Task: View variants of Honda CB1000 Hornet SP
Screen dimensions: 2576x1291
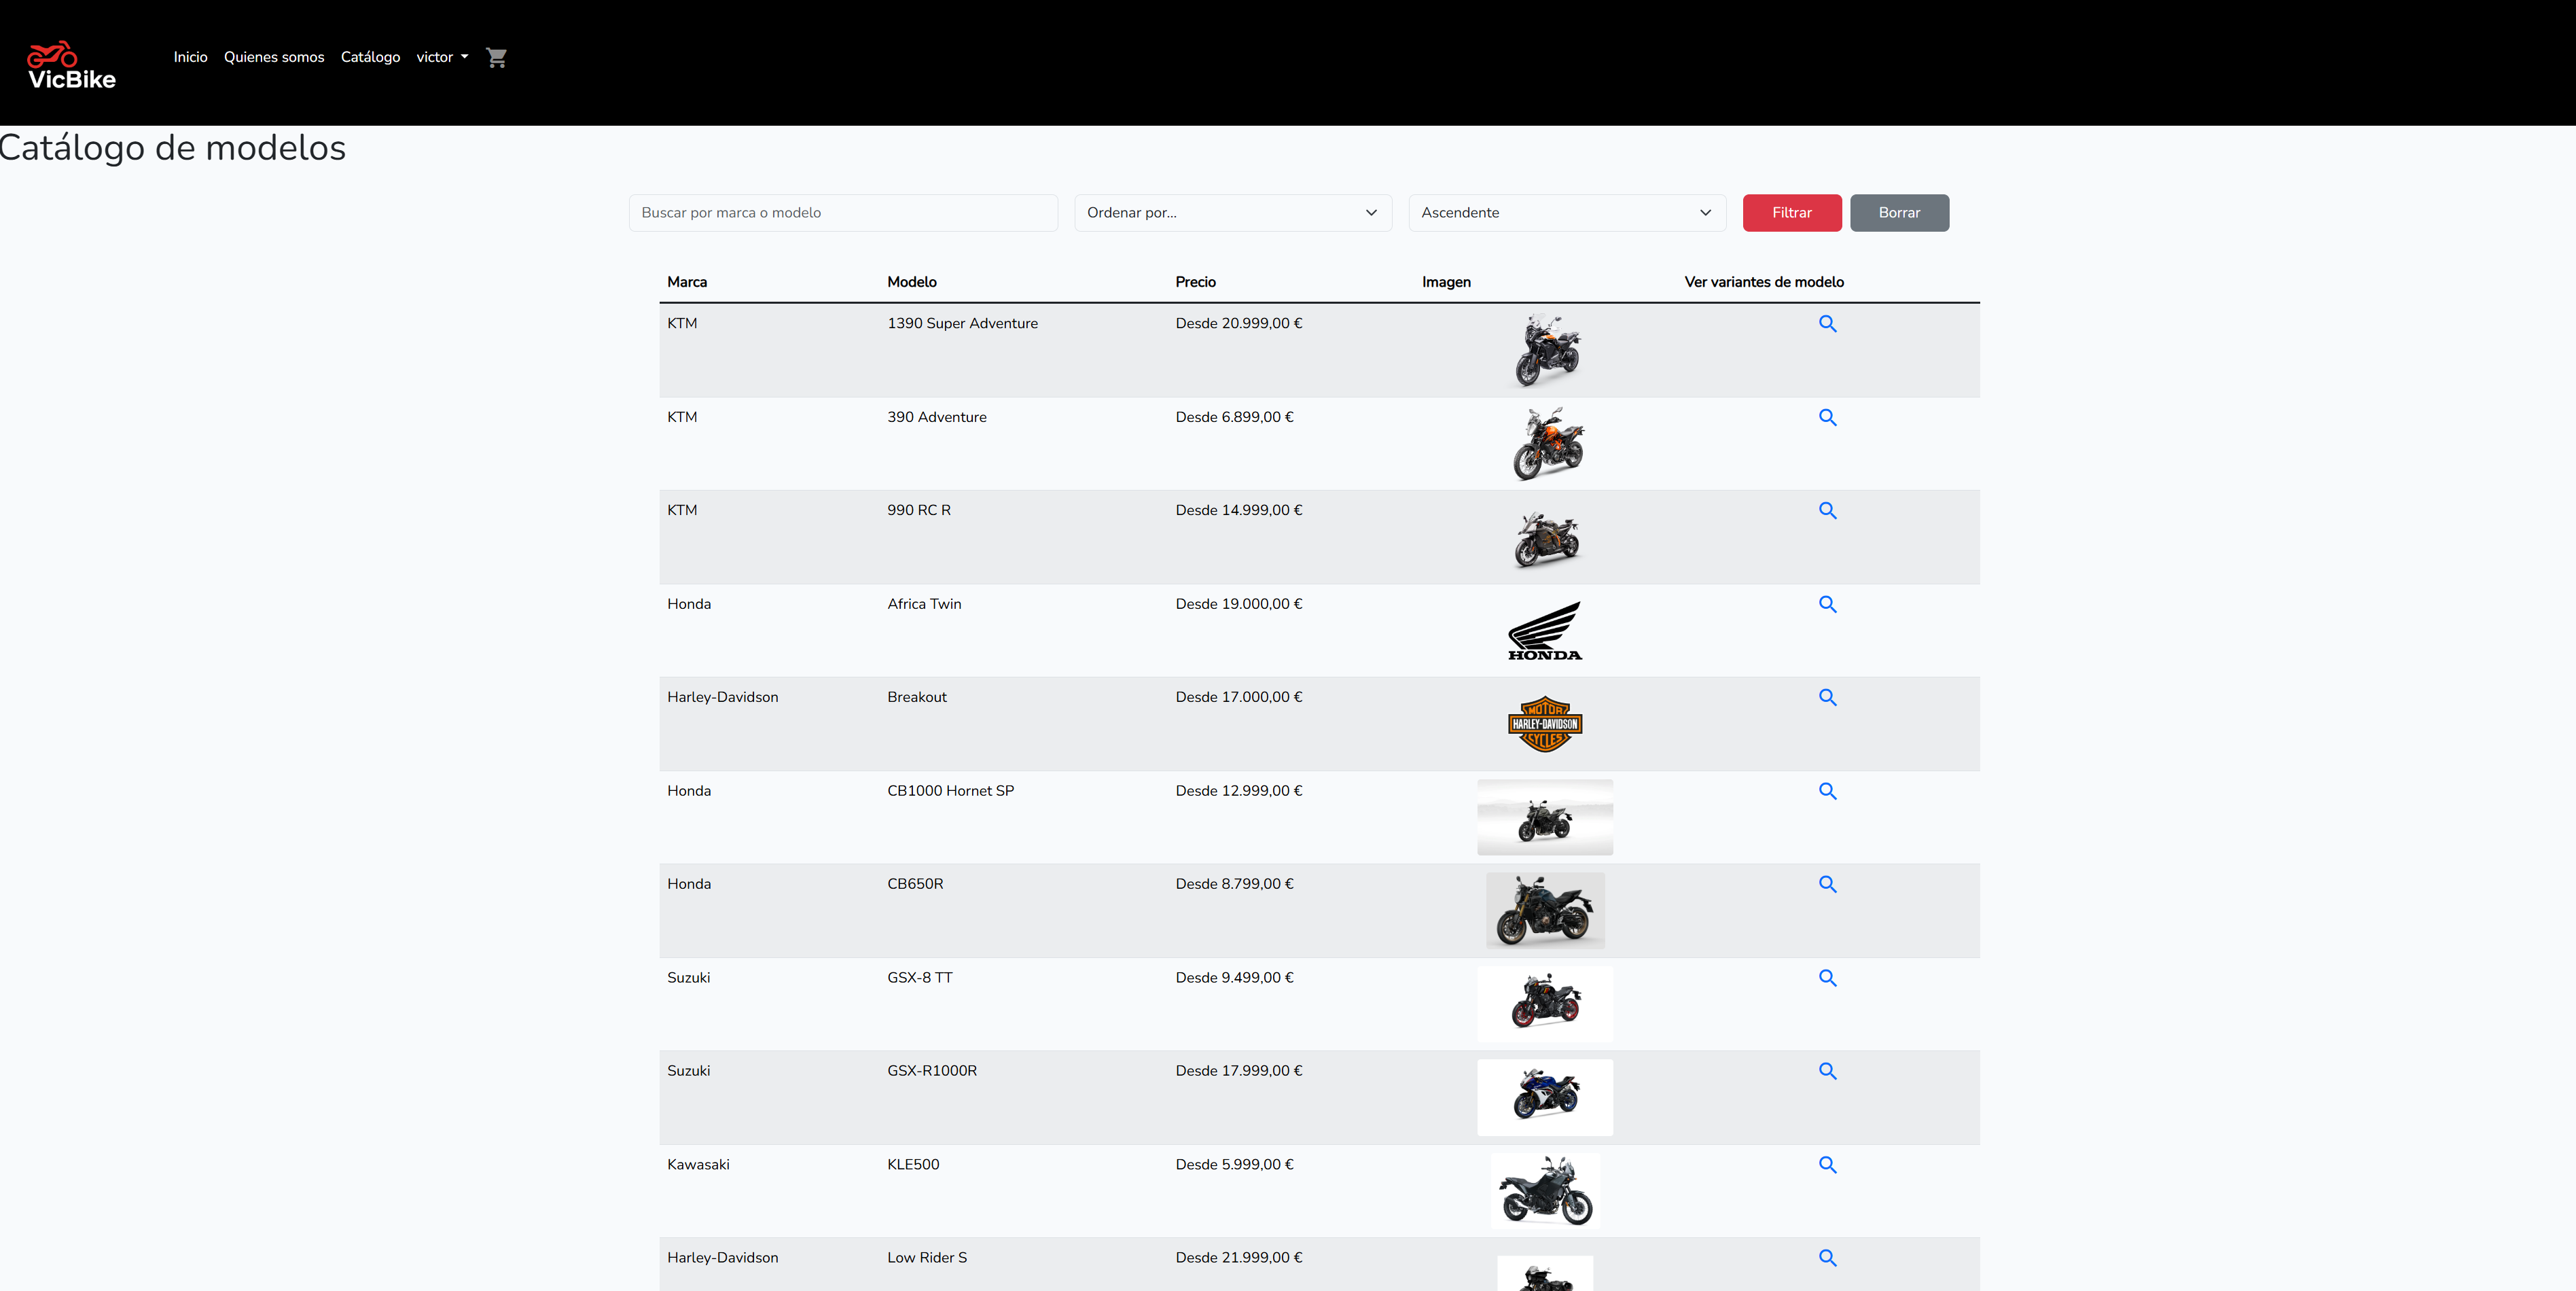Action: [x=1827, y=791]
